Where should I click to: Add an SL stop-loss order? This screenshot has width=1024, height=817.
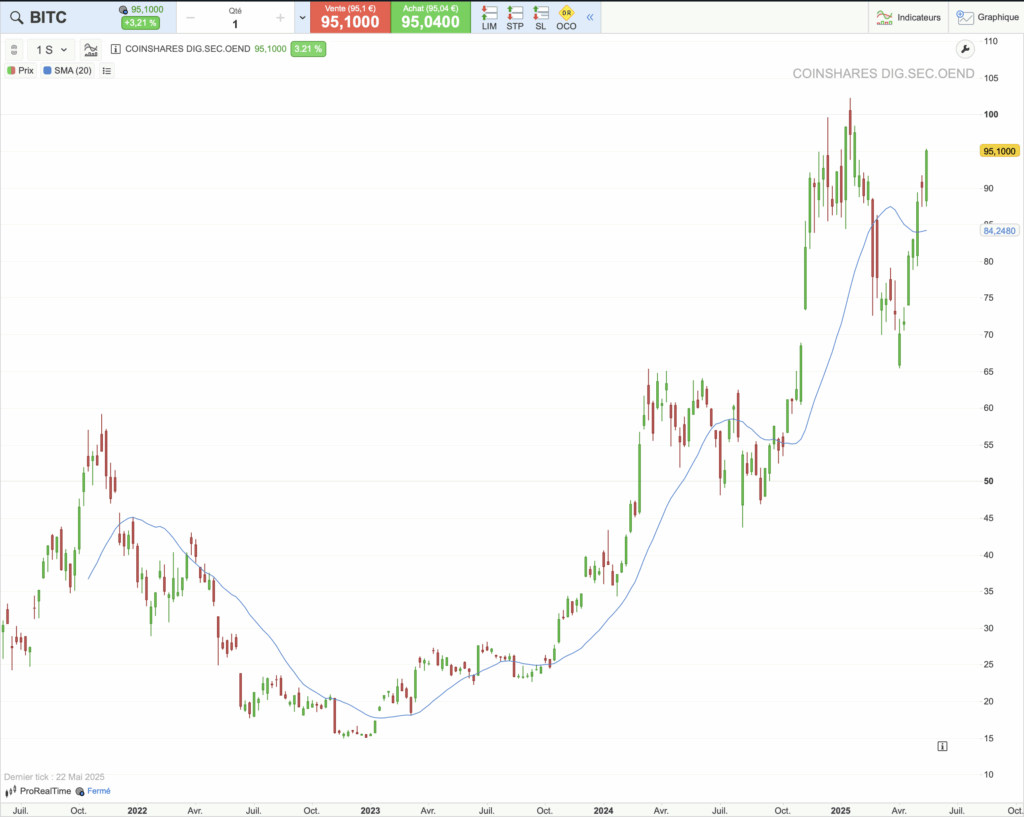point(540,18)
